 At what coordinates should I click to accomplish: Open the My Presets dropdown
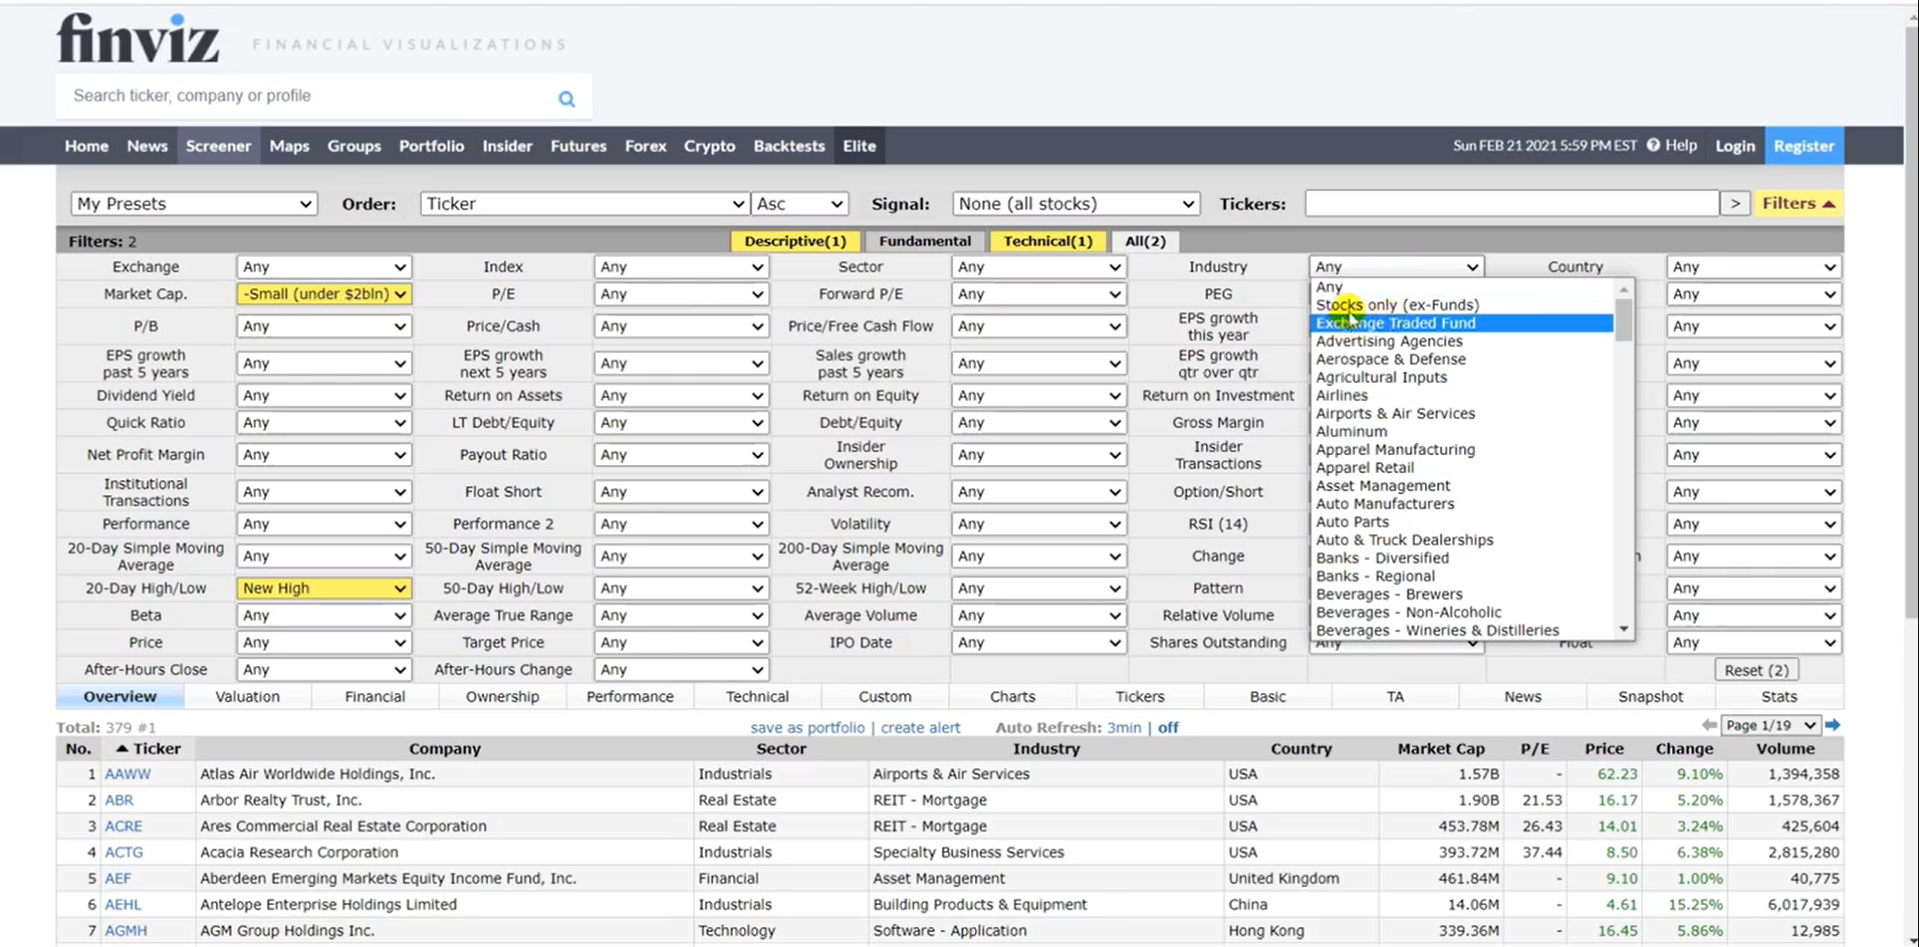(194, 203)
